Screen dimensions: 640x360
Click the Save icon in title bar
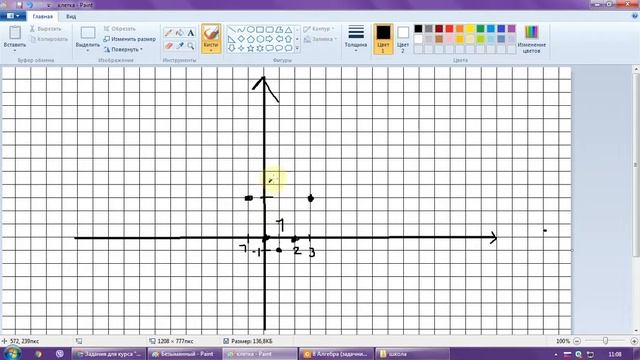(19, 5)
